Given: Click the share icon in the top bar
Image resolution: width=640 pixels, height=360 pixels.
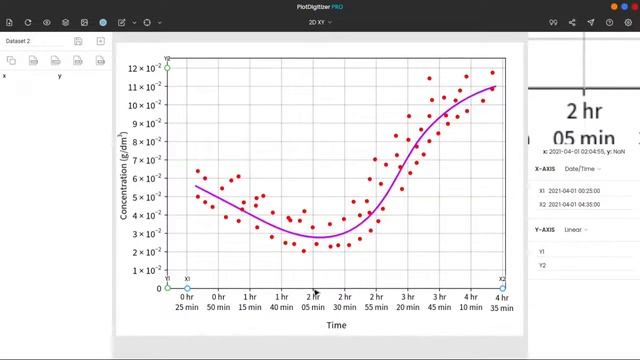Looking at the screenshot, I should click(x=572, y=22).
